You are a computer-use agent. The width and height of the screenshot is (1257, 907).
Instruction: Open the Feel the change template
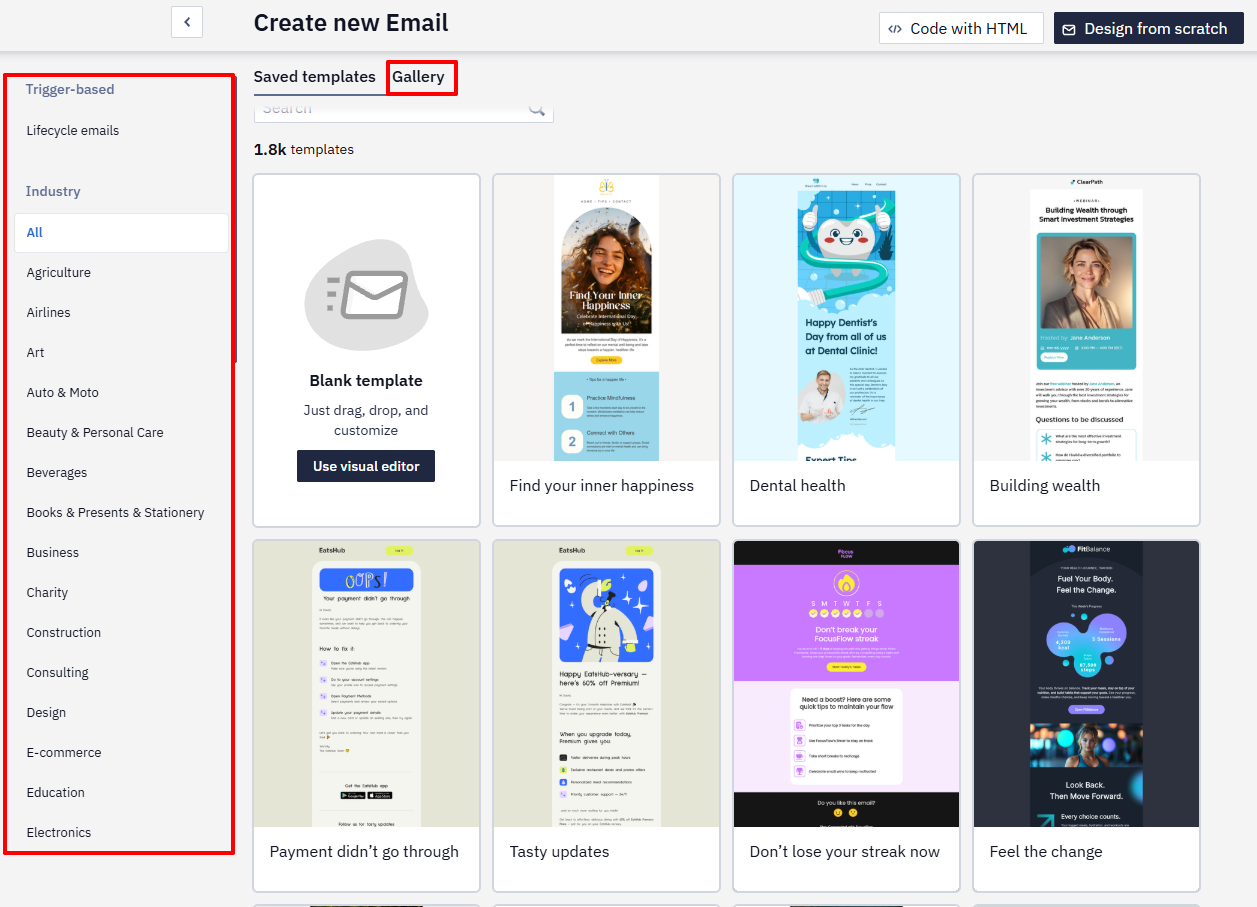(1086, 716)
